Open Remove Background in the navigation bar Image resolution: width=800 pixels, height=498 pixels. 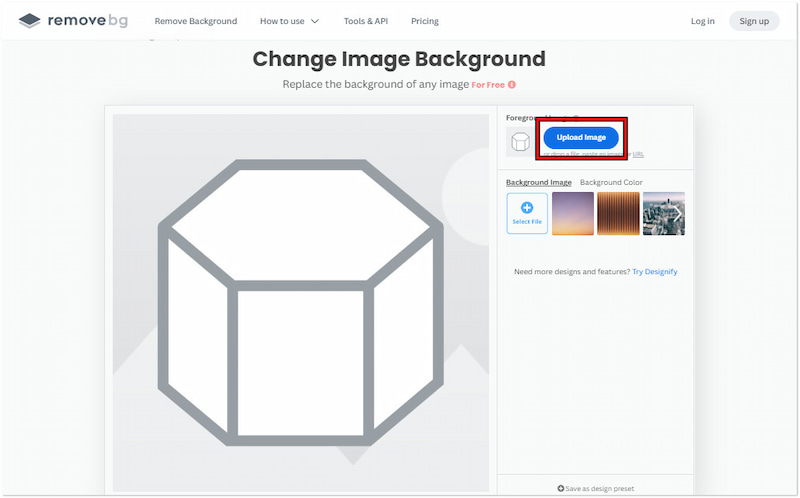196,21
